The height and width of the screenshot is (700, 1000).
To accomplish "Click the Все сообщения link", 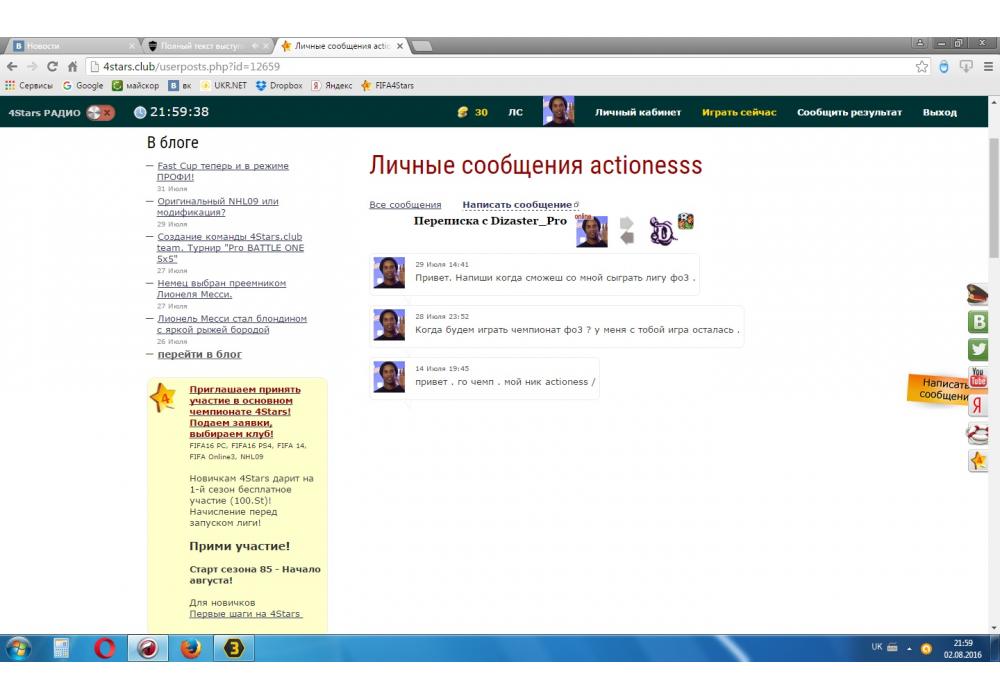I will point(405,205).
